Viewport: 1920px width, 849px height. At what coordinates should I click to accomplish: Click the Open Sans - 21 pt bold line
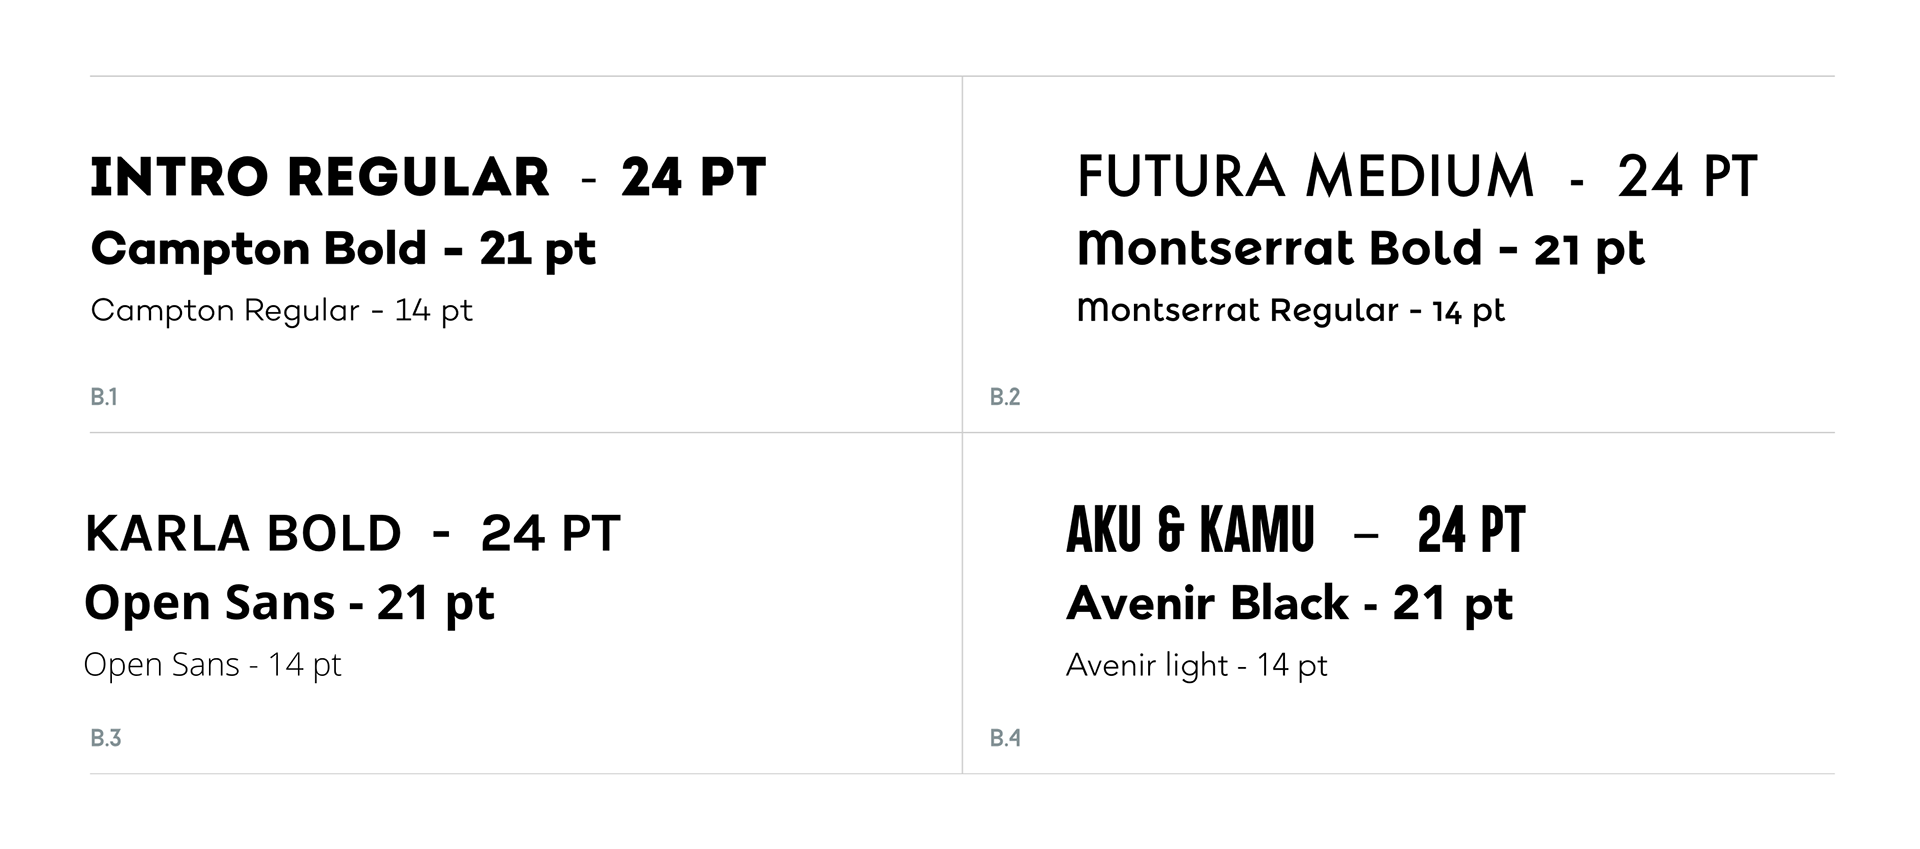click(289, 603)
